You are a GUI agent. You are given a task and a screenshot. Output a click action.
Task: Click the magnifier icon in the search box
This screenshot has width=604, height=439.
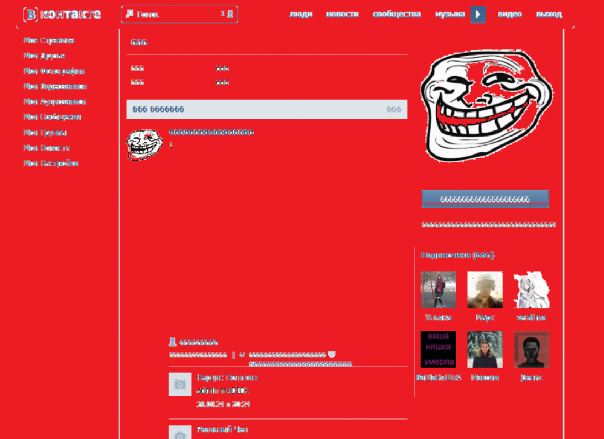pos(129,14)
